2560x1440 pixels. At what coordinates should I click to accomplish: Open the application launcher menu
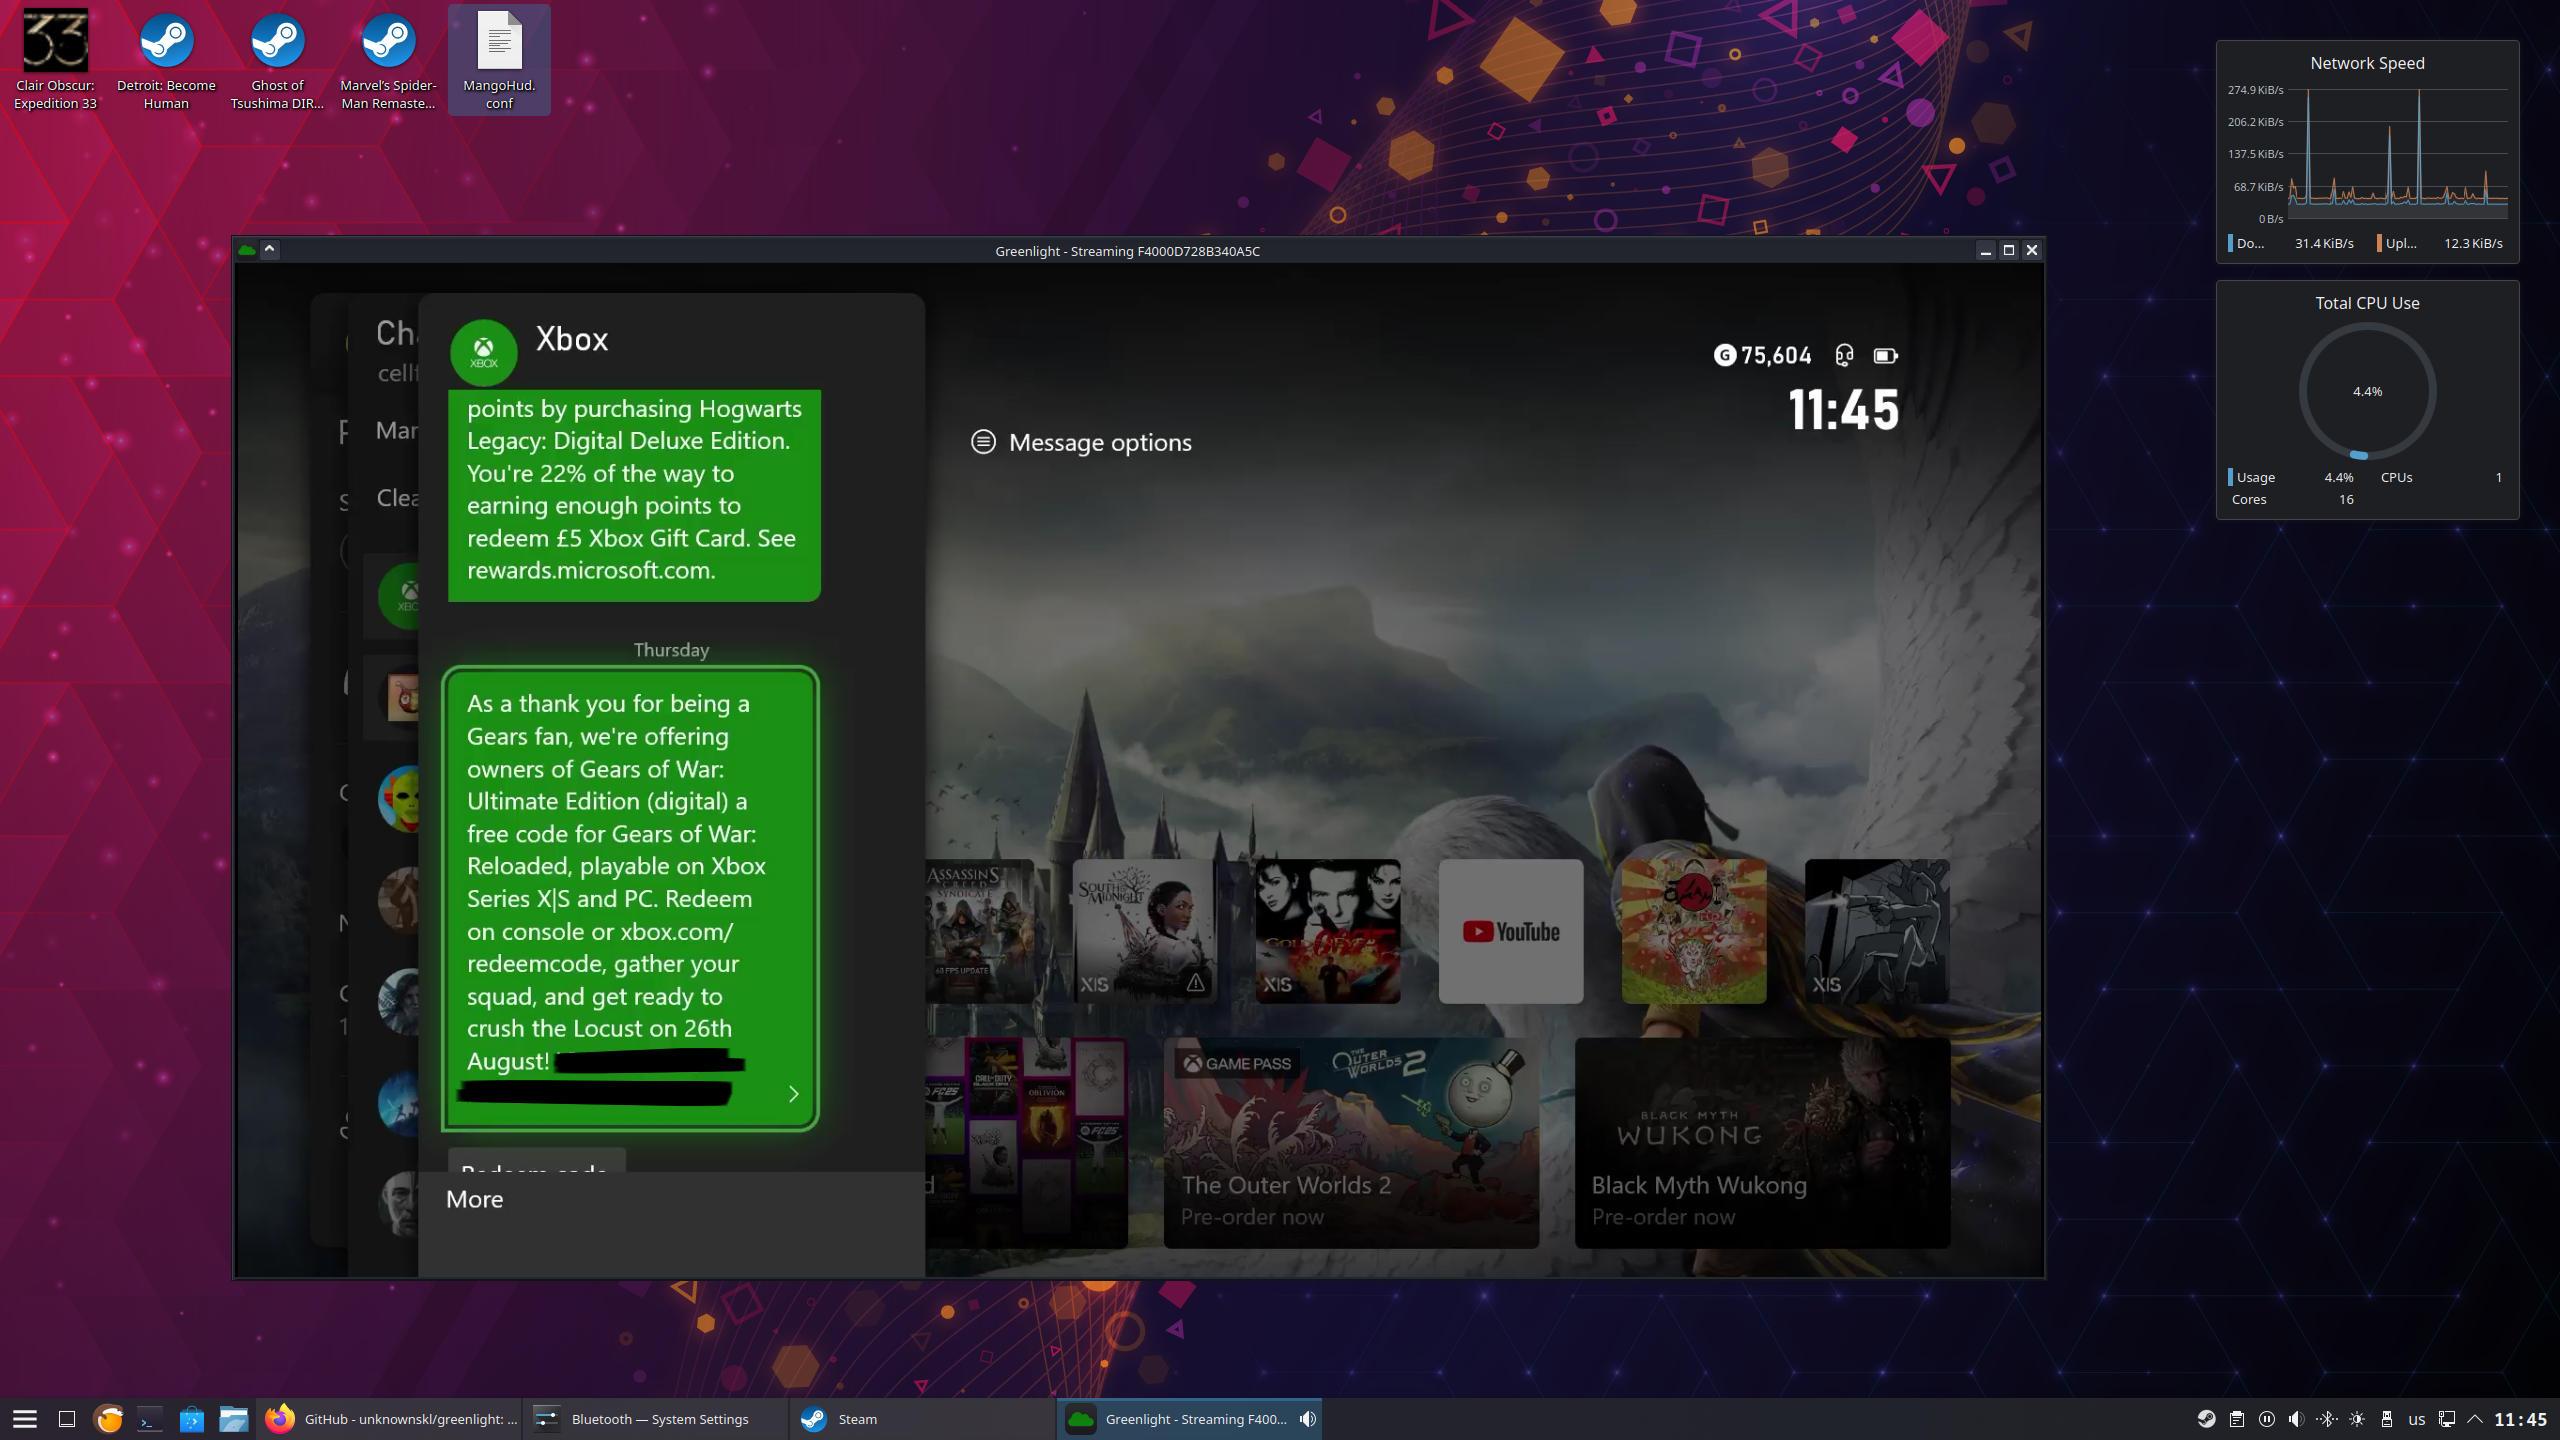[x=25, y=1419]
